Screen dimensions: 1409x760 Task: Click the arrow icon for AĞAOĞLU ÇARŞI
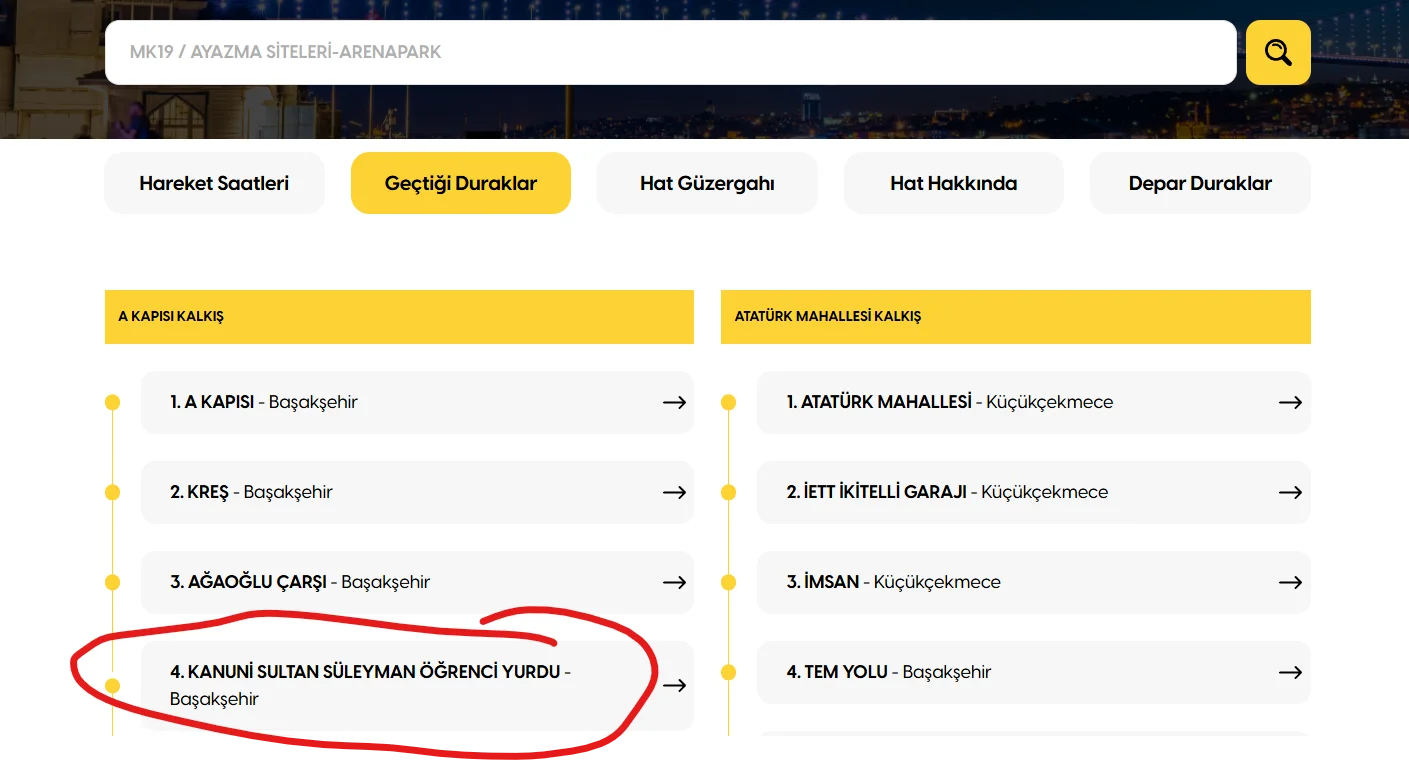click(674, 582)
